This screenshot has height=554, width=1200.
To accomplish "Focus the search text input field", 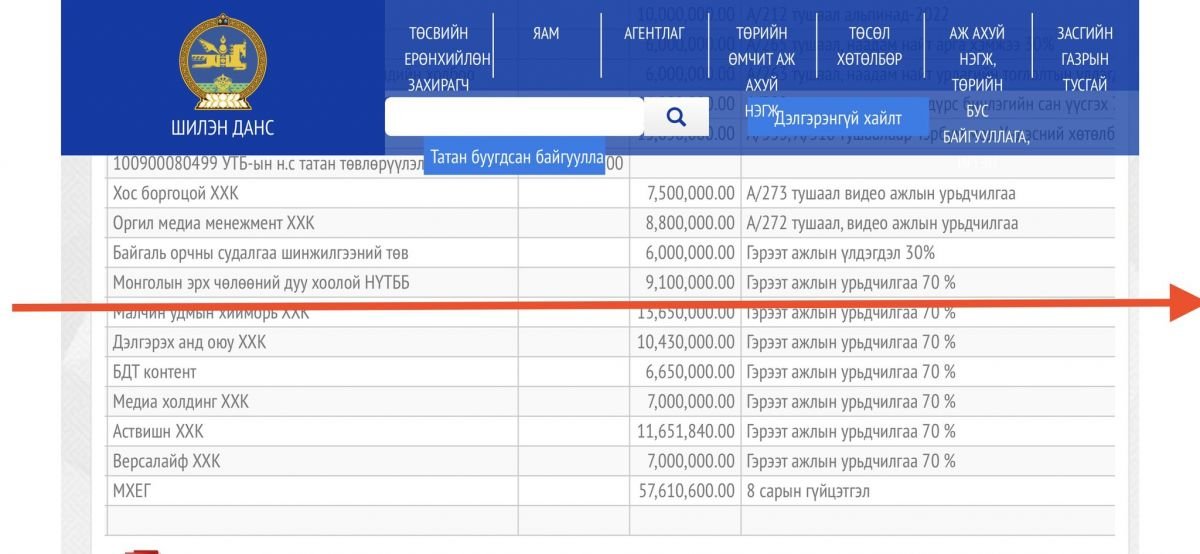I will pyautogui.click(x=514, y=117).
